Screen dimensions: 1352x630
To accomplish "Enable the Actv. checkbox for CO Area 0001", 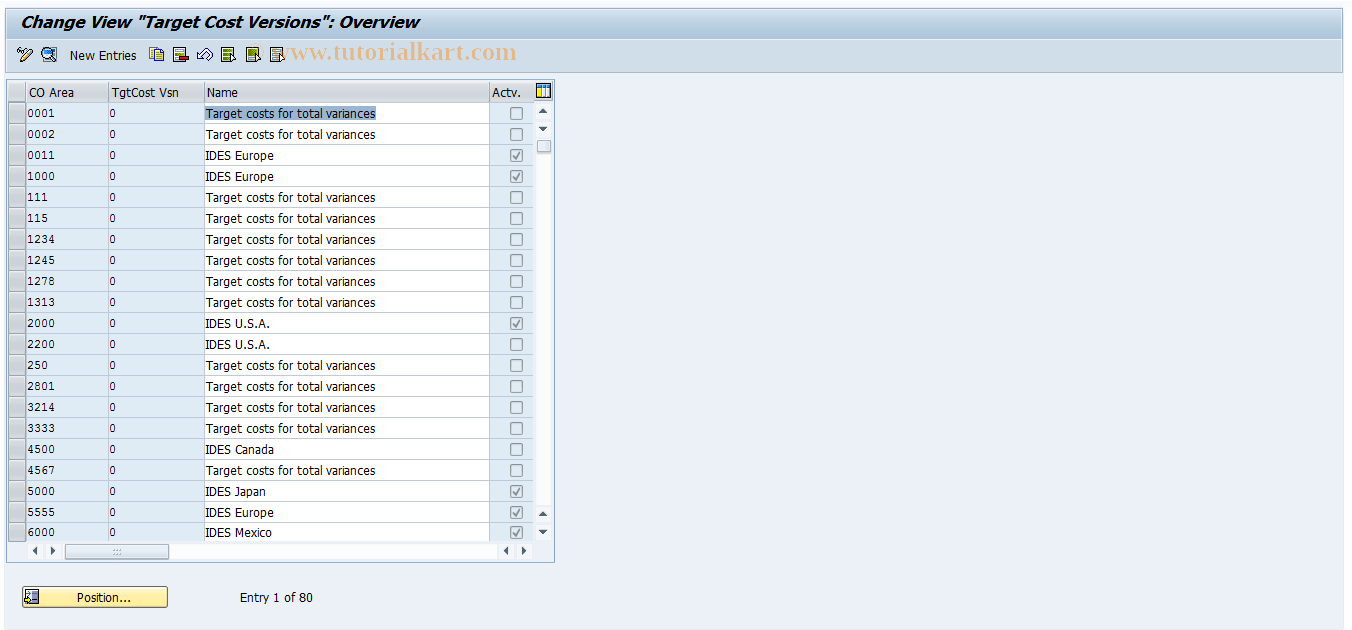I will pos(516,113).
